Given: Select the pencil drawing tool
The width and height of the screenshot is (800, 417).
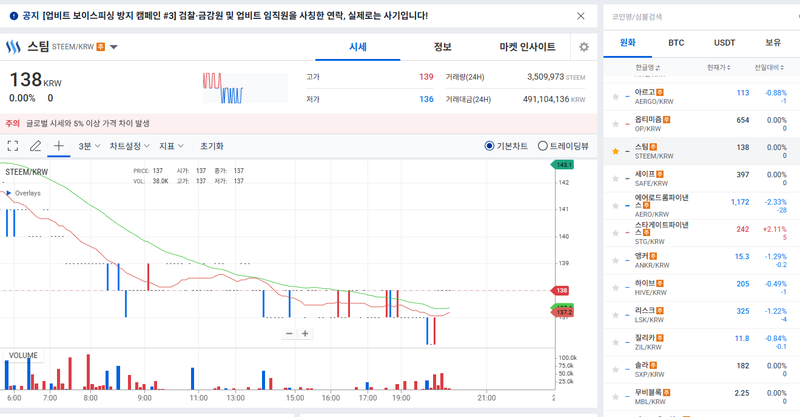Looking at the screenshot, I should [x=36, y=146].
